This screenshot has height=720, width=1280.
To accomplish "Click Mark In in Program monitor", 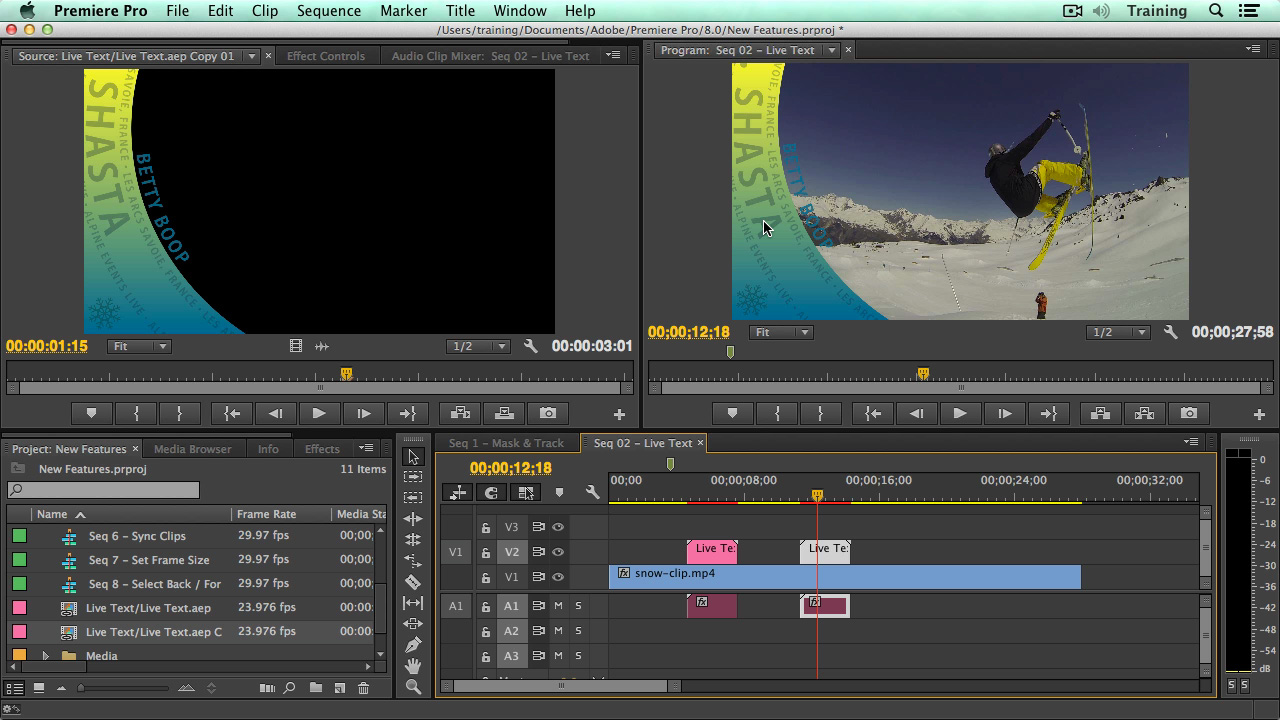I will pos(777,413).
